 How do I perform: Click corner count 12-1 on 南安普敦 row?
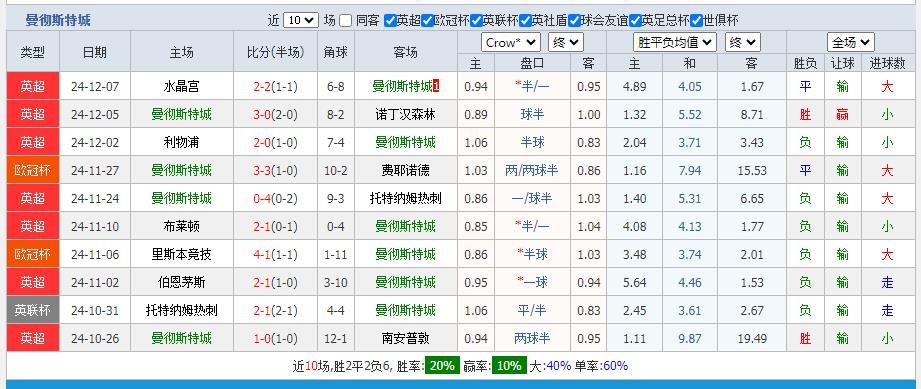(335, 338)
